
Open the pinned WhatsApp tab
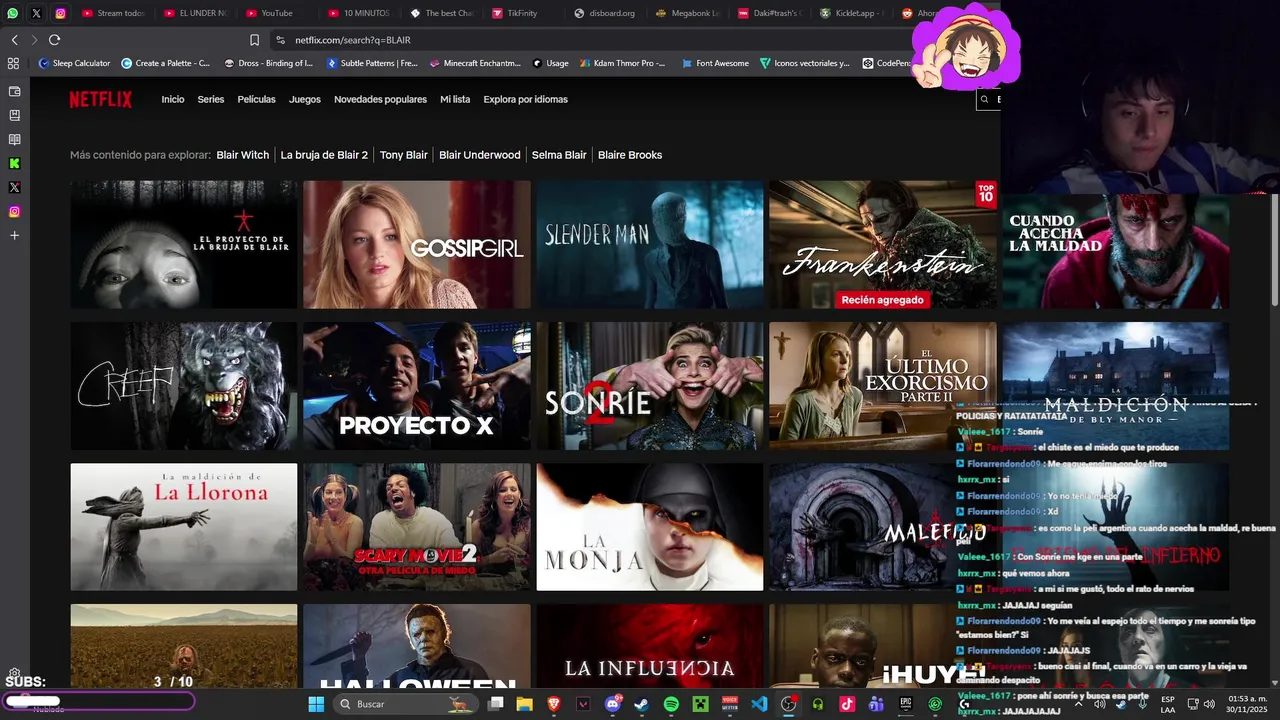12,13
